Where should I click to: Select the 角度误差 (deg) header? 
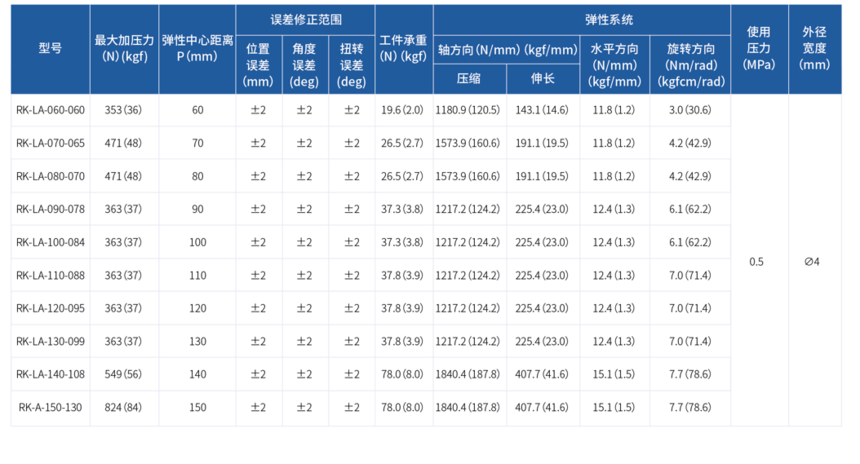(304, 65)
